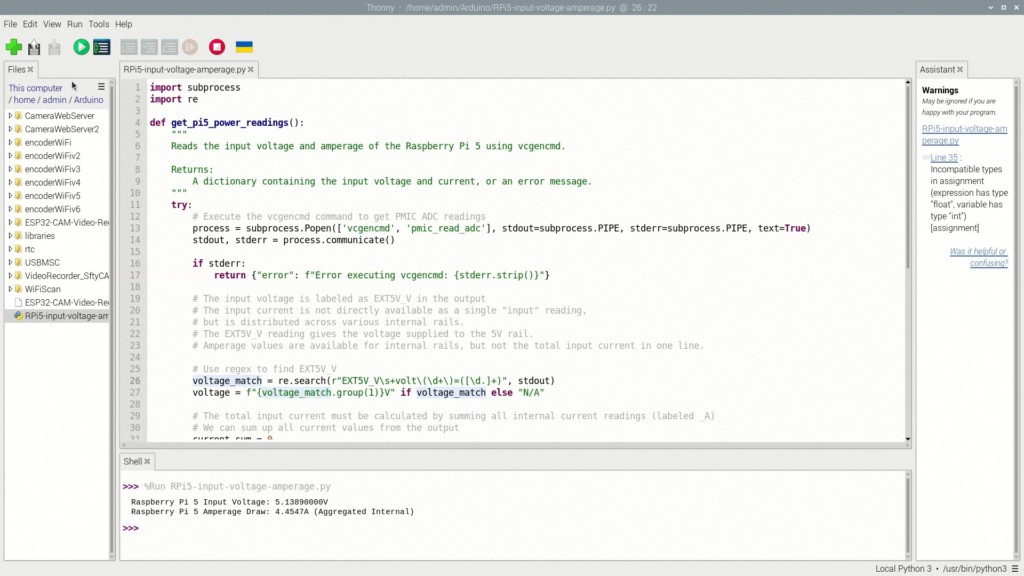
Task: Click the Line 35 warning link
Action: coord(944,158)
